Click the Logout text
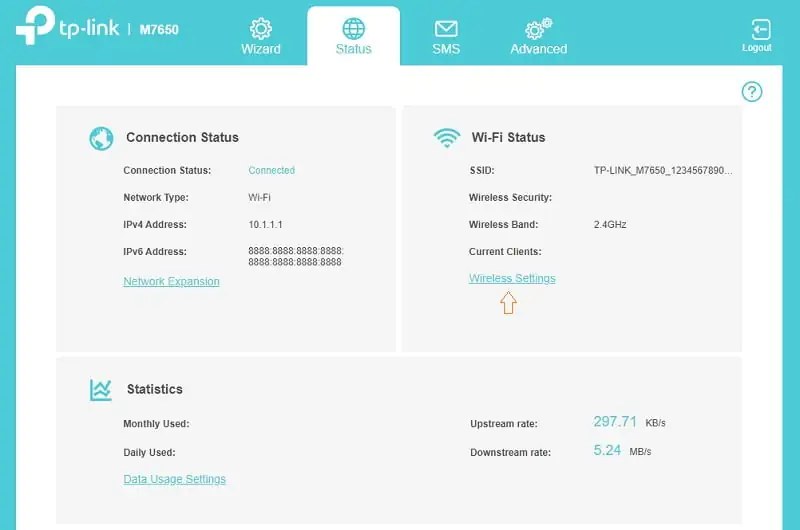The image size is (800, 530). [757, 47]
